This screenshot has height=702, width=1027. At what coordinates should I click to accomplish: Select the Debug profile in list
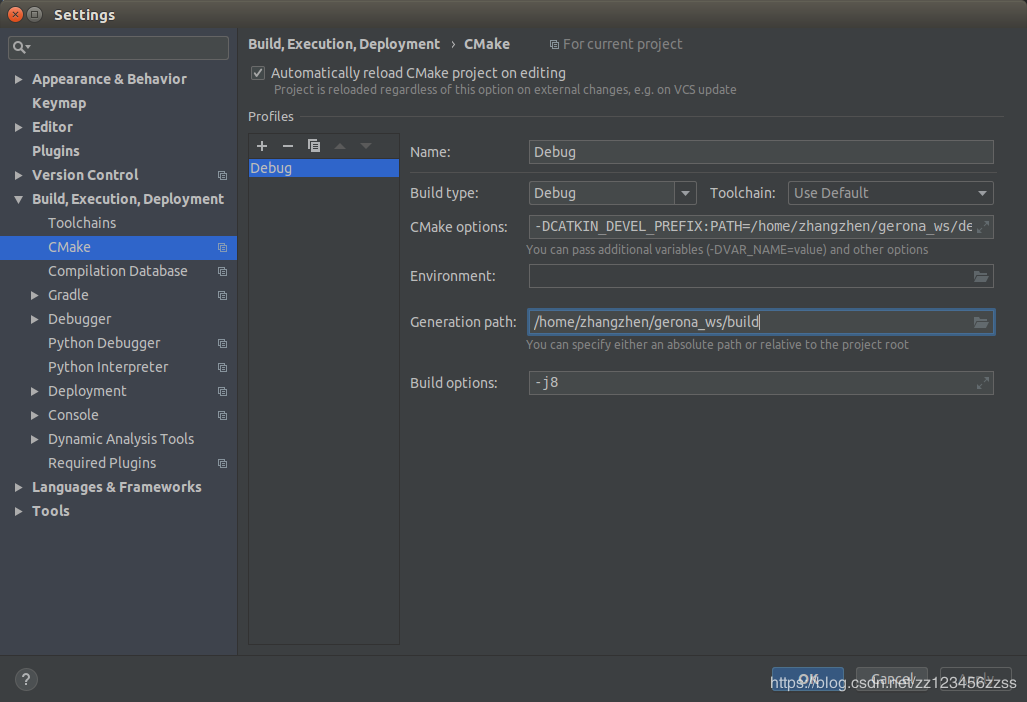322,168
